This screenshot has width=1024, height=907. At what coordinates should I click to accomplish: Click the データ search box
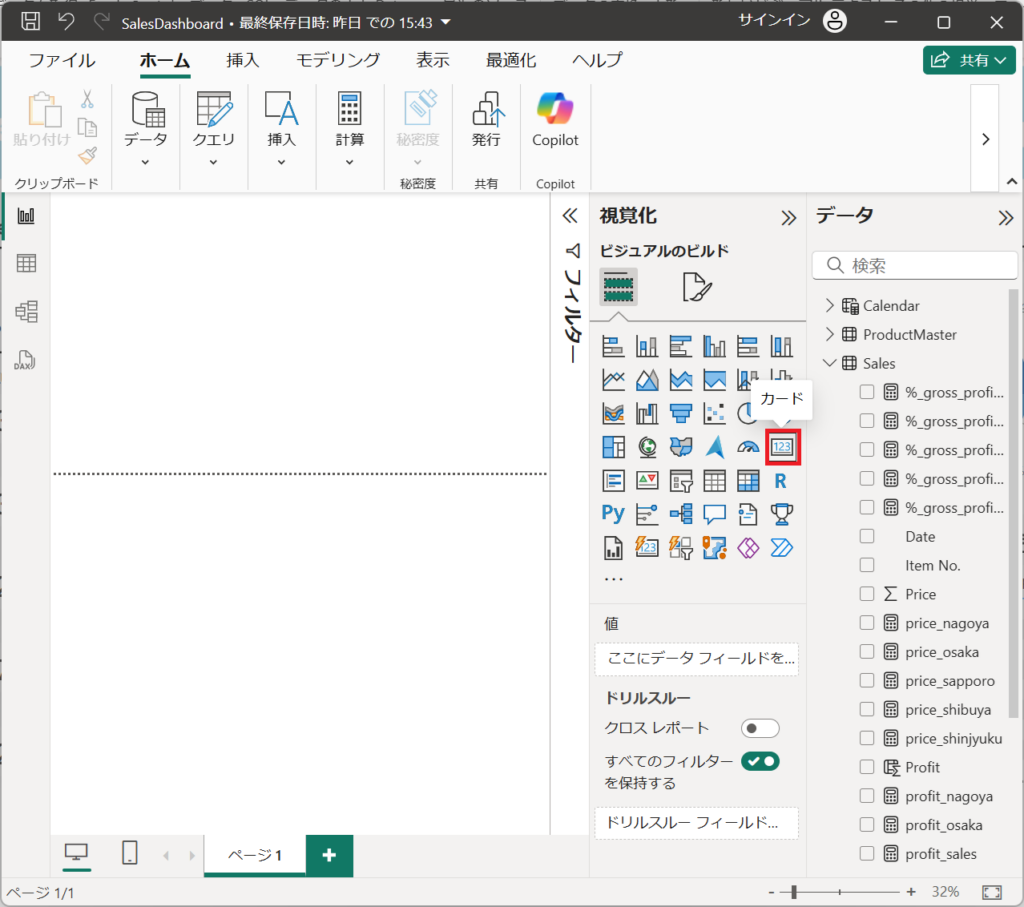click(915, 266)
